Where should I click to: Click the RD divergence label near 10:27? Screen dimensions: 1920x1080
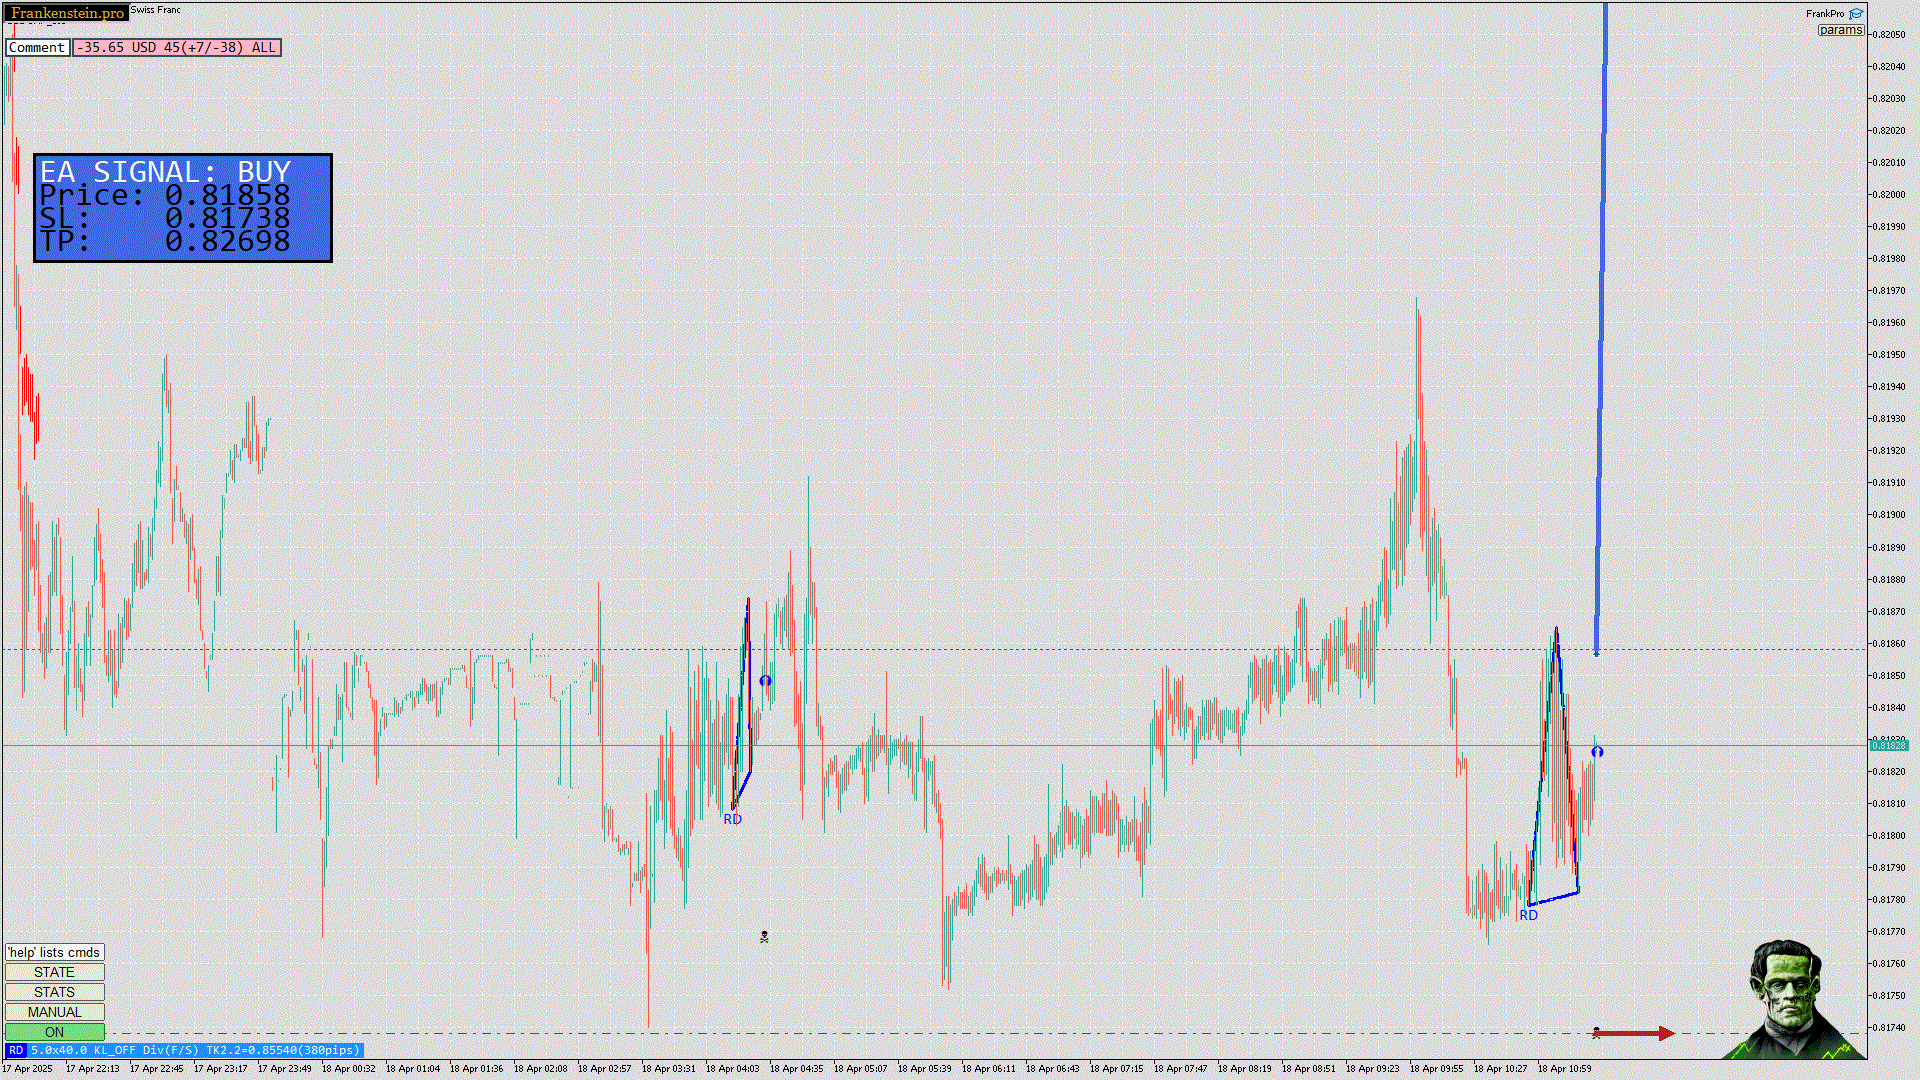click(x=1528, y=915)
